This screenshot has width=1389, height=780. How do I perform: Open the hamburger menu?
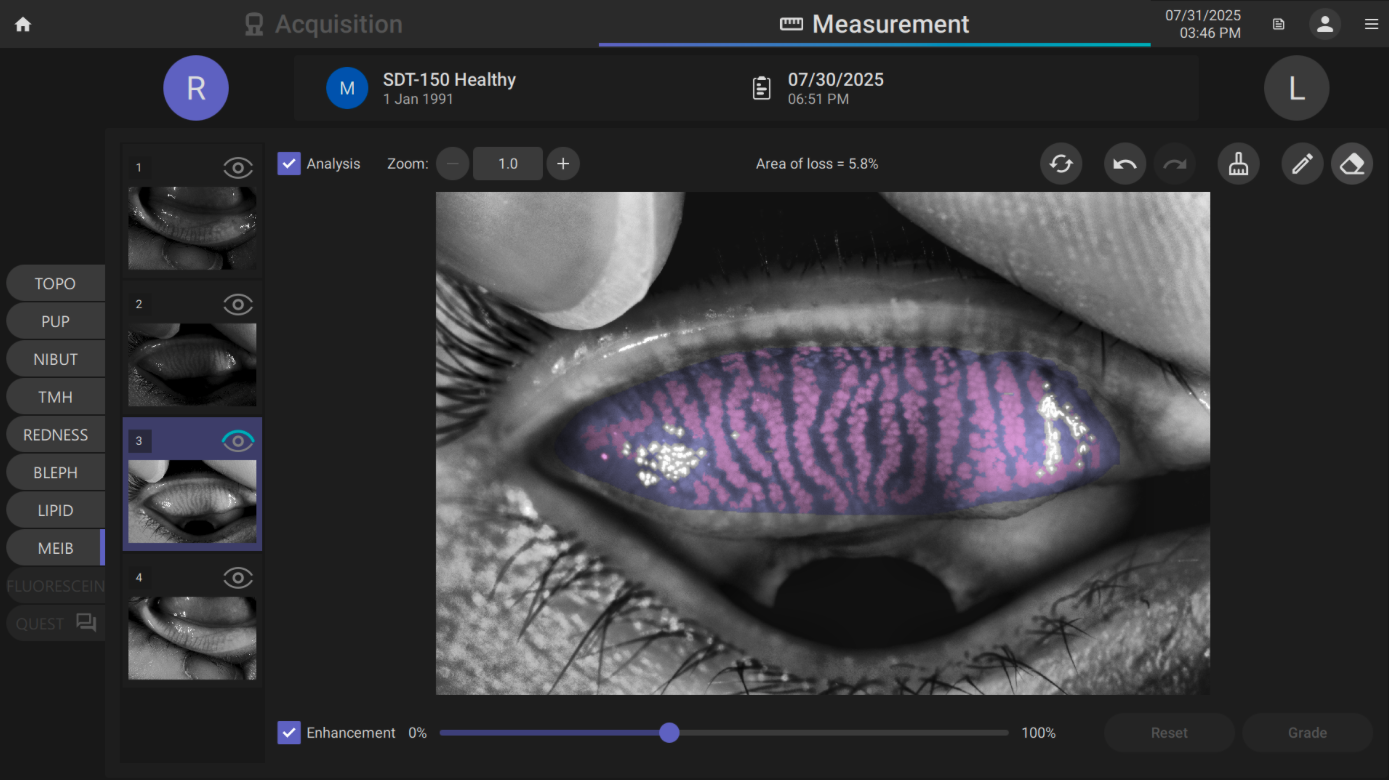(x=1371, y=25)
